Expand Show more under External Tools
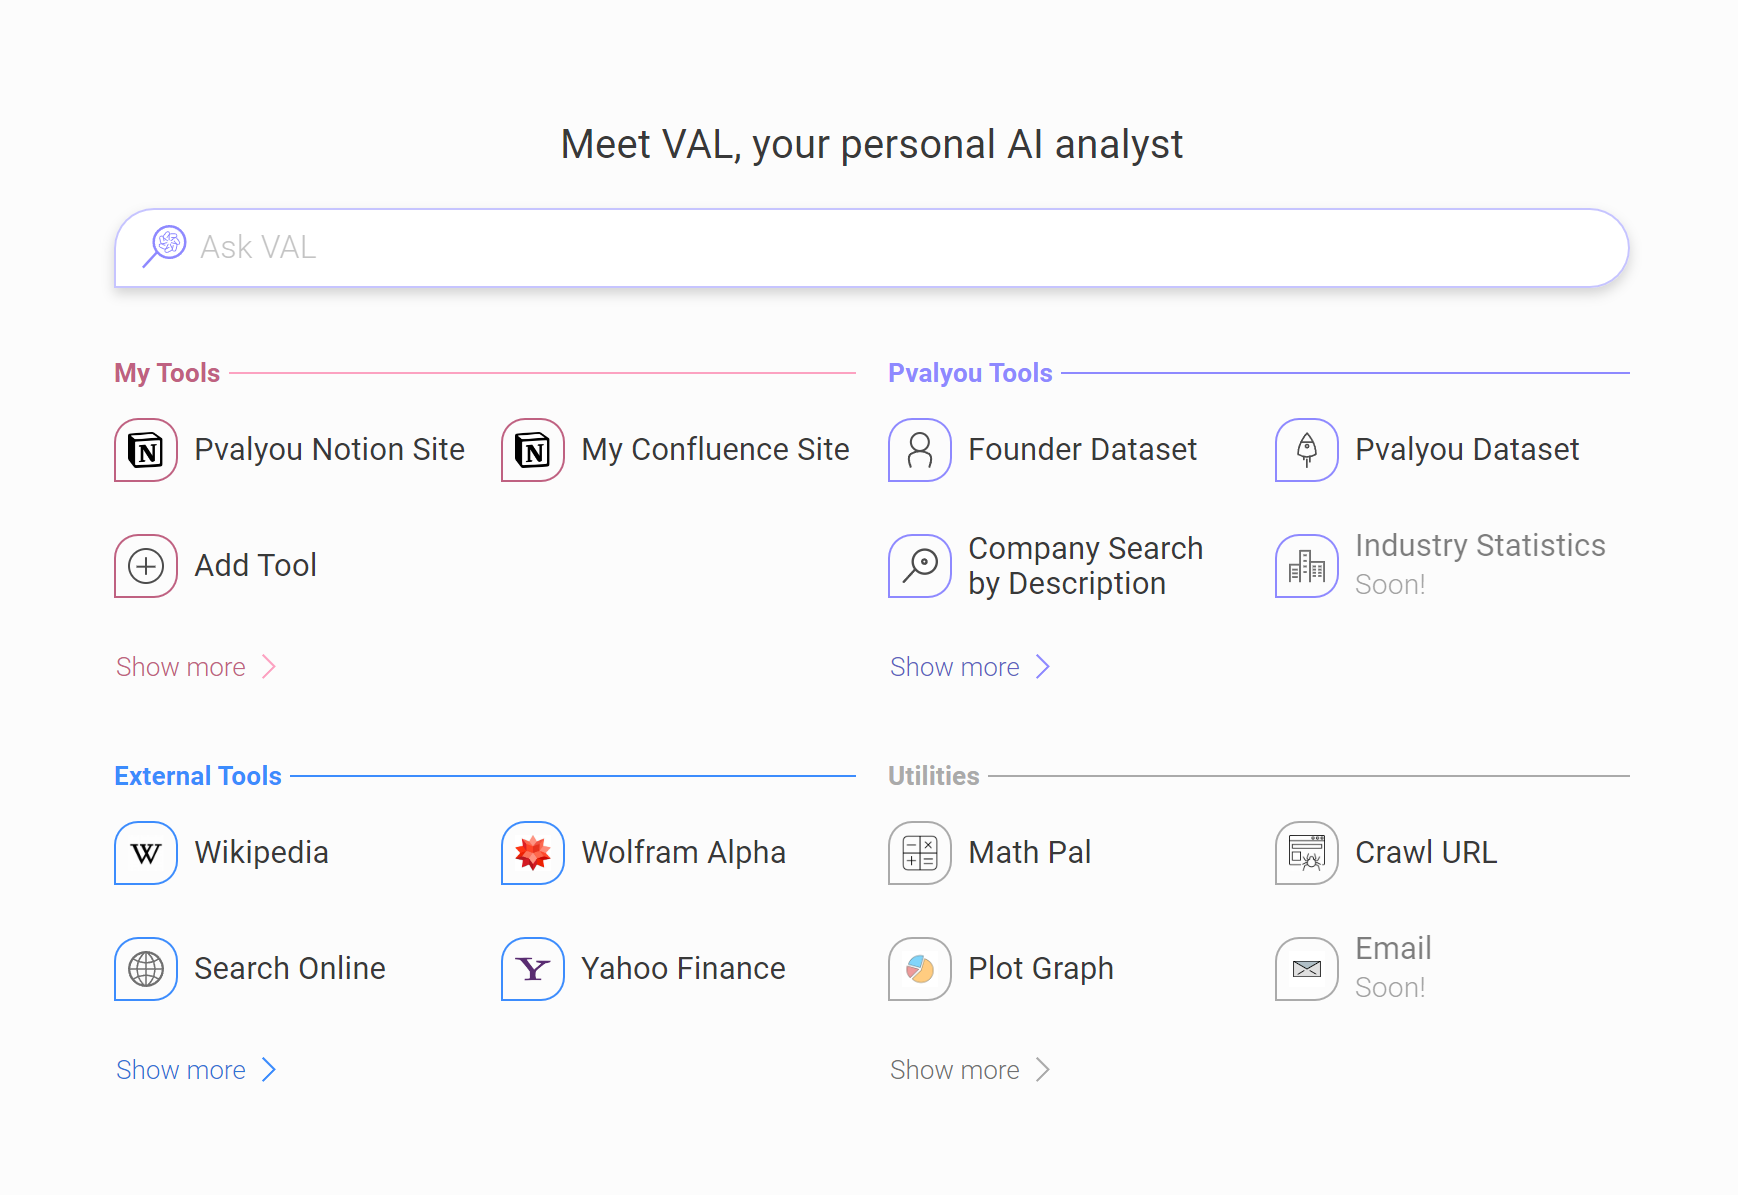Screen dimensions: 1738x1195 click(195, 1070)
